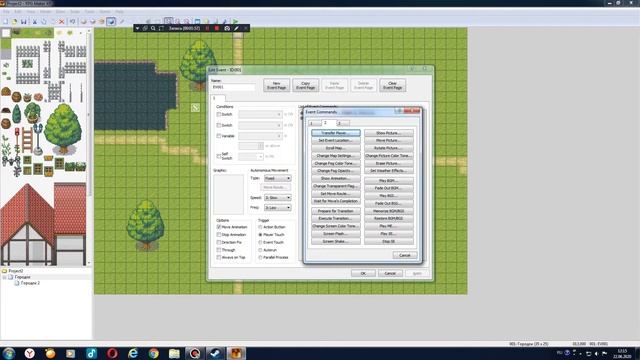Open movement Type dropdown
The height and width of the screenshot is (360, 640).
(278, 178)
